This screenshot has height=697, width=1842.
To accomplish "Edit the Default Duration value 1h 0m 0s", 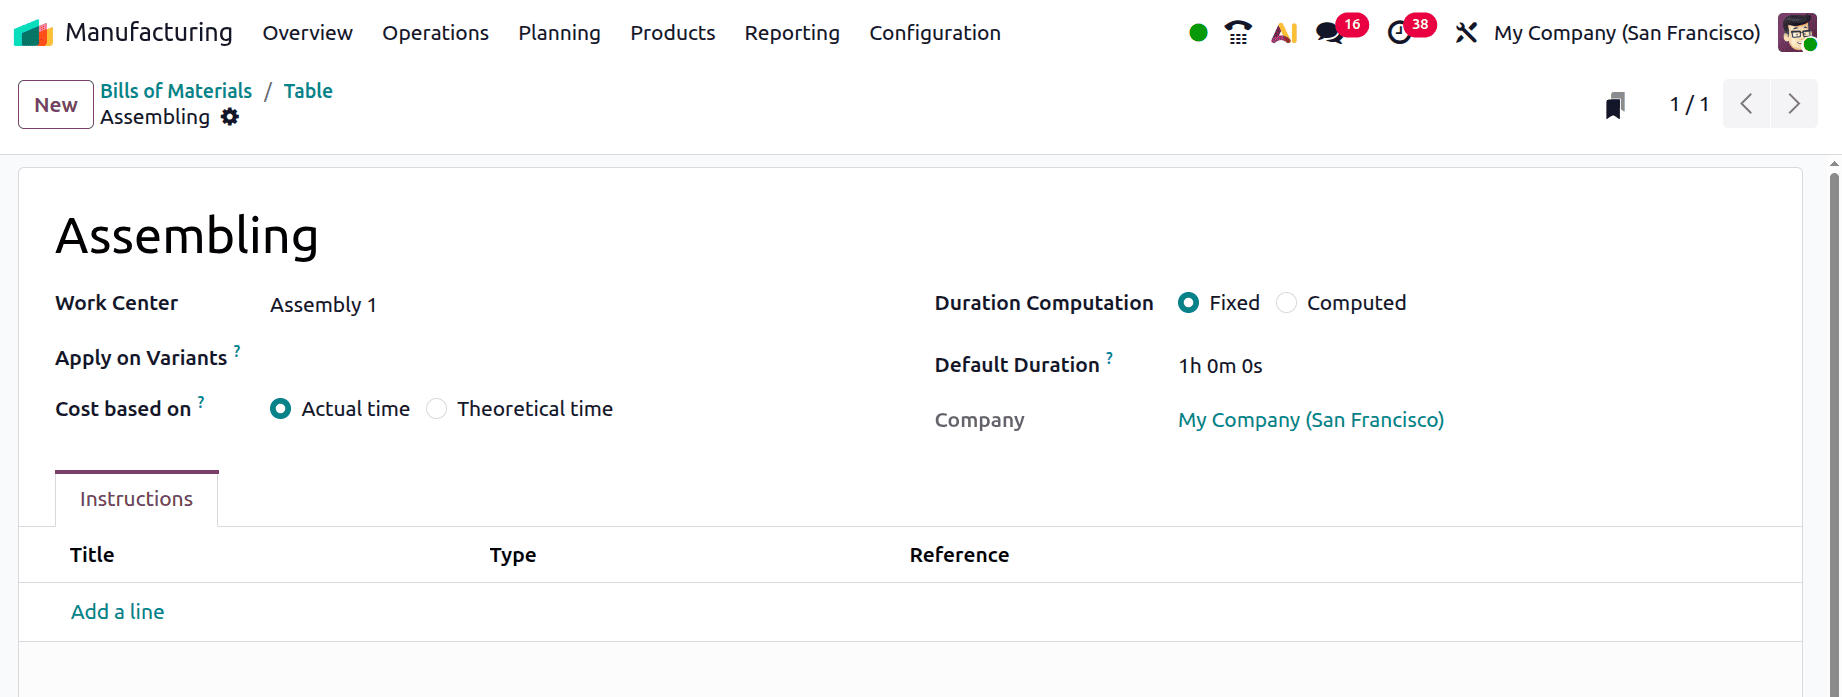I will (x=1220, y=366).
